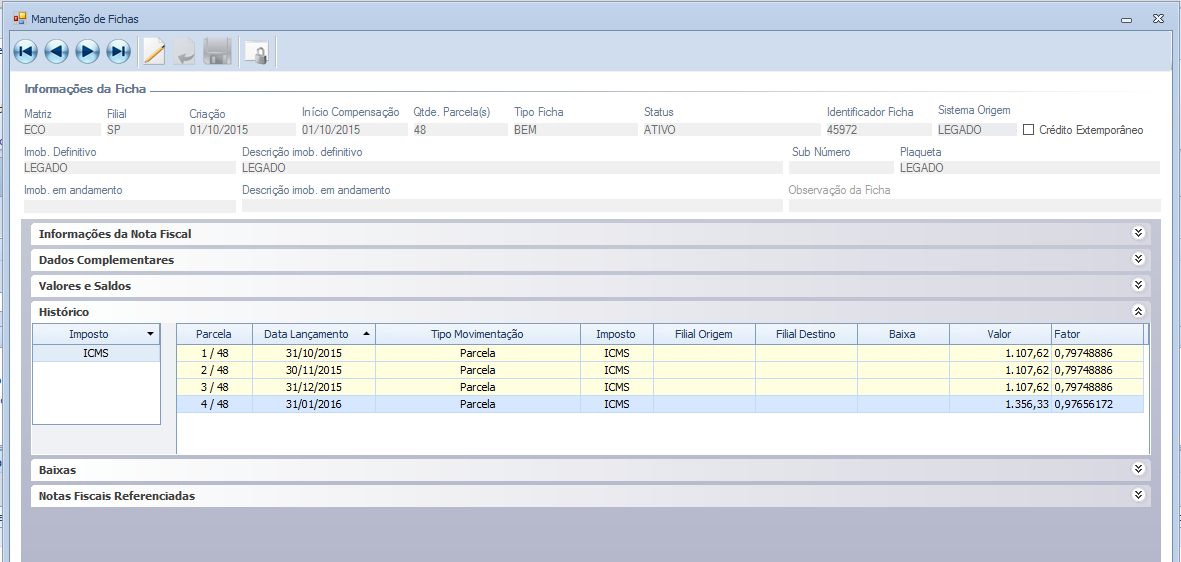
Task: Expand Notas Fiscais Referenciadas section
Action: 1137,495
